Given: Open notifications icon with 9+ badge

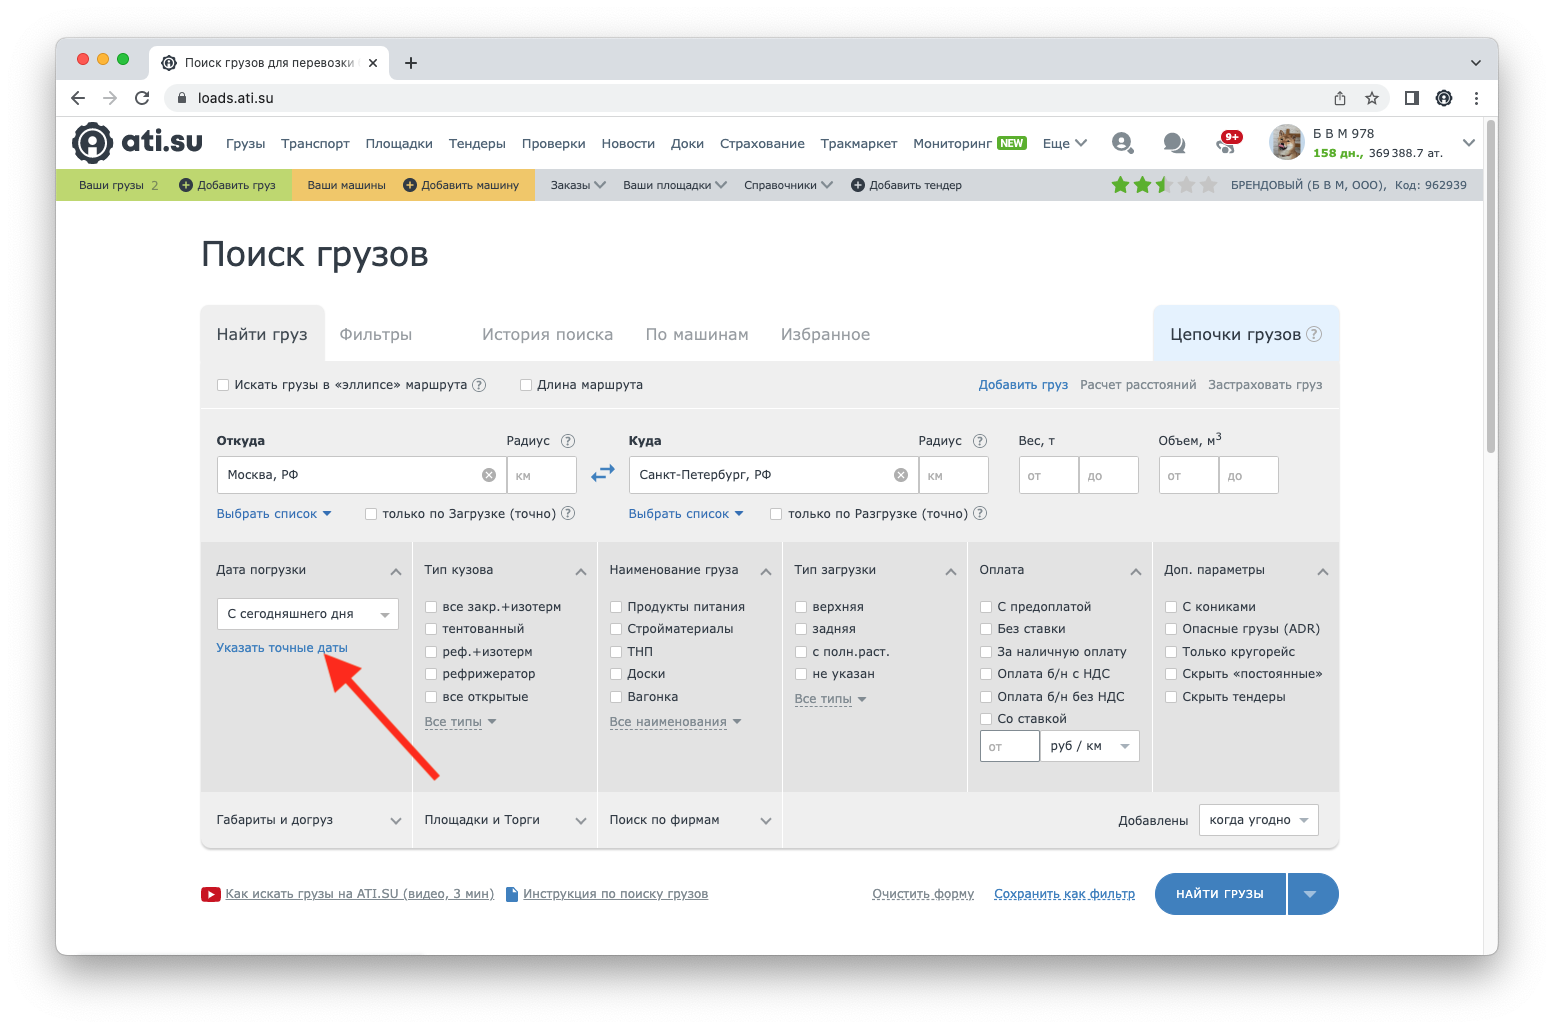Looking at the screenshot, I should click(x=1227, y=143).
